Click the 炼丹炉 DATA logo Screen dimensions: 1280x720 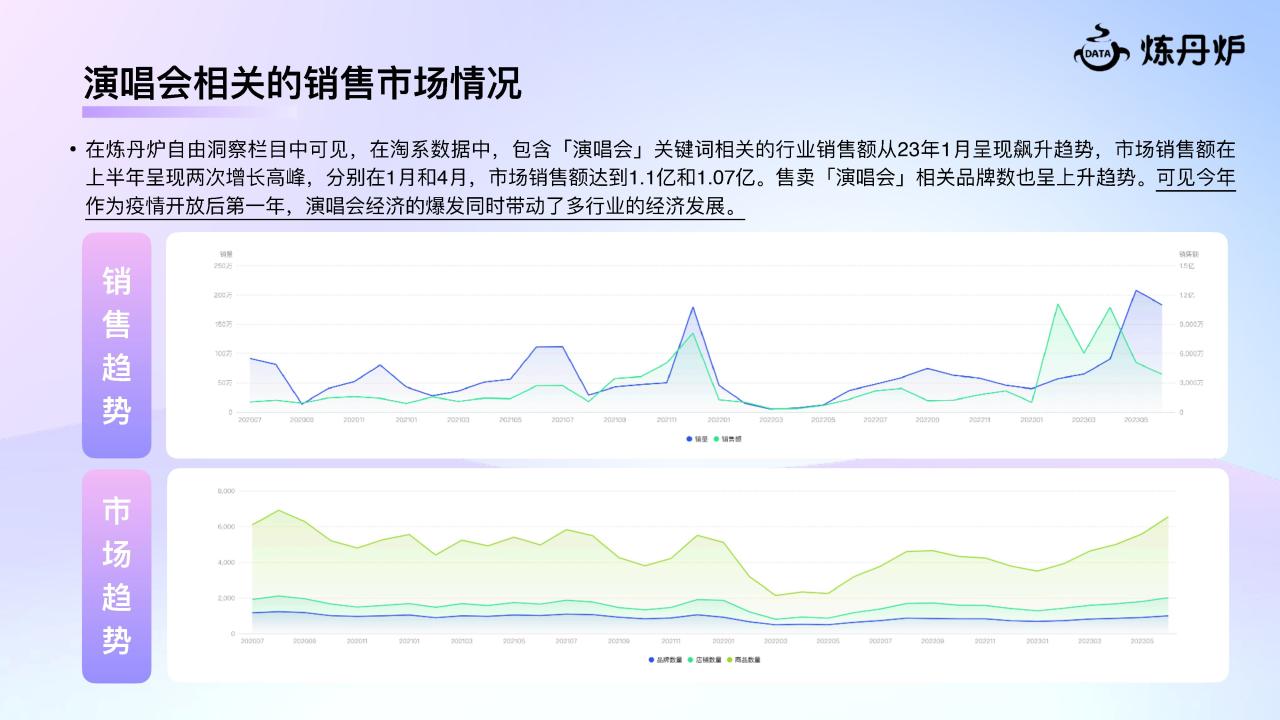point(1159,50)
